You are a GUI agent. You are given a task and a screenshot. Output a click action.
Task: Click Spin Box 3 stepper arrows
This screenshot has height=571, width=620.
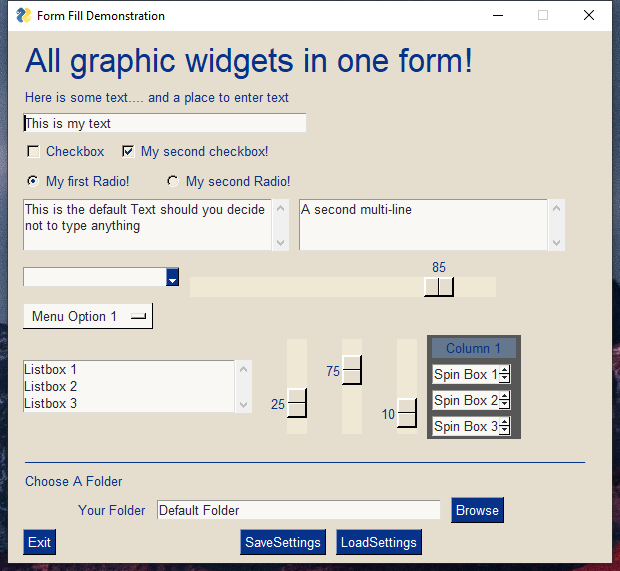coord(504,426)
